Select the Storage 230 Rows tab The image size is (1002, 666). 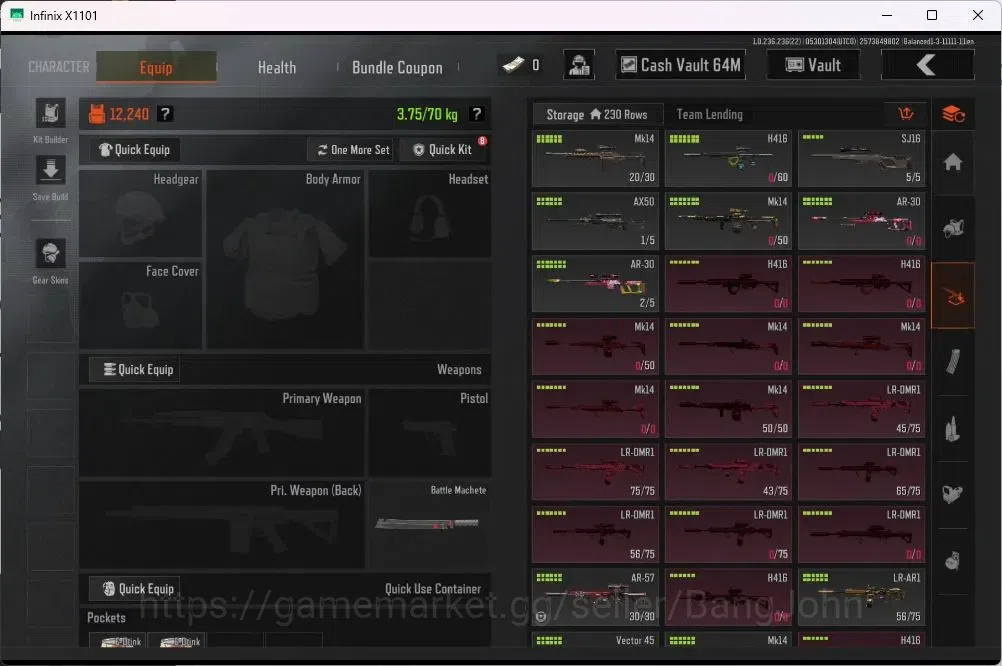tap(597, 114)
